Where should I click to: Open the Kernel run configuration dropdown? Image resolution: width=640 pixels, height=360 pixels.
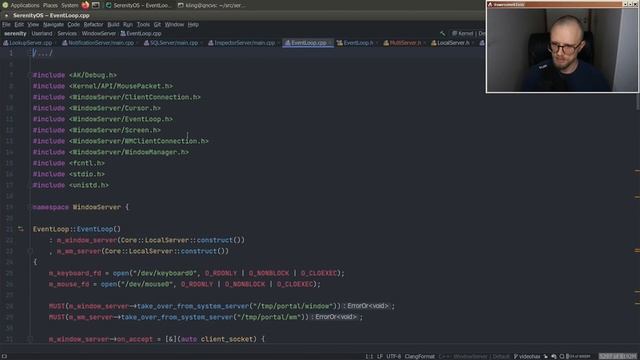(x=468, y=33)
